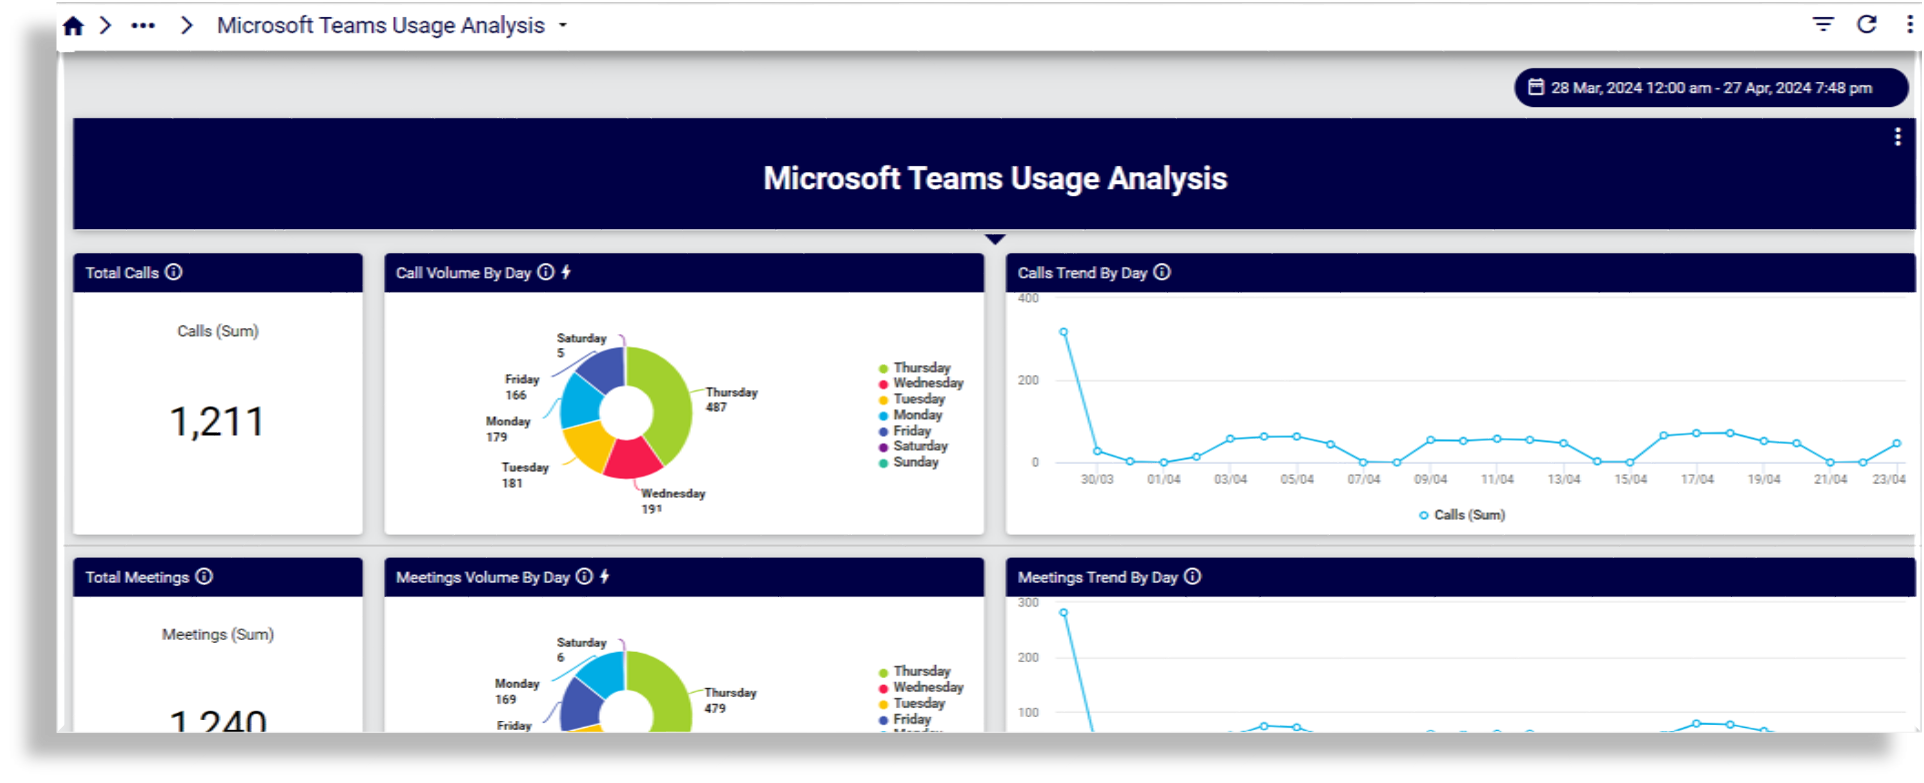Show info for Meetings Volume By Day
1924x783 pixels.
[x=584, y=576]
